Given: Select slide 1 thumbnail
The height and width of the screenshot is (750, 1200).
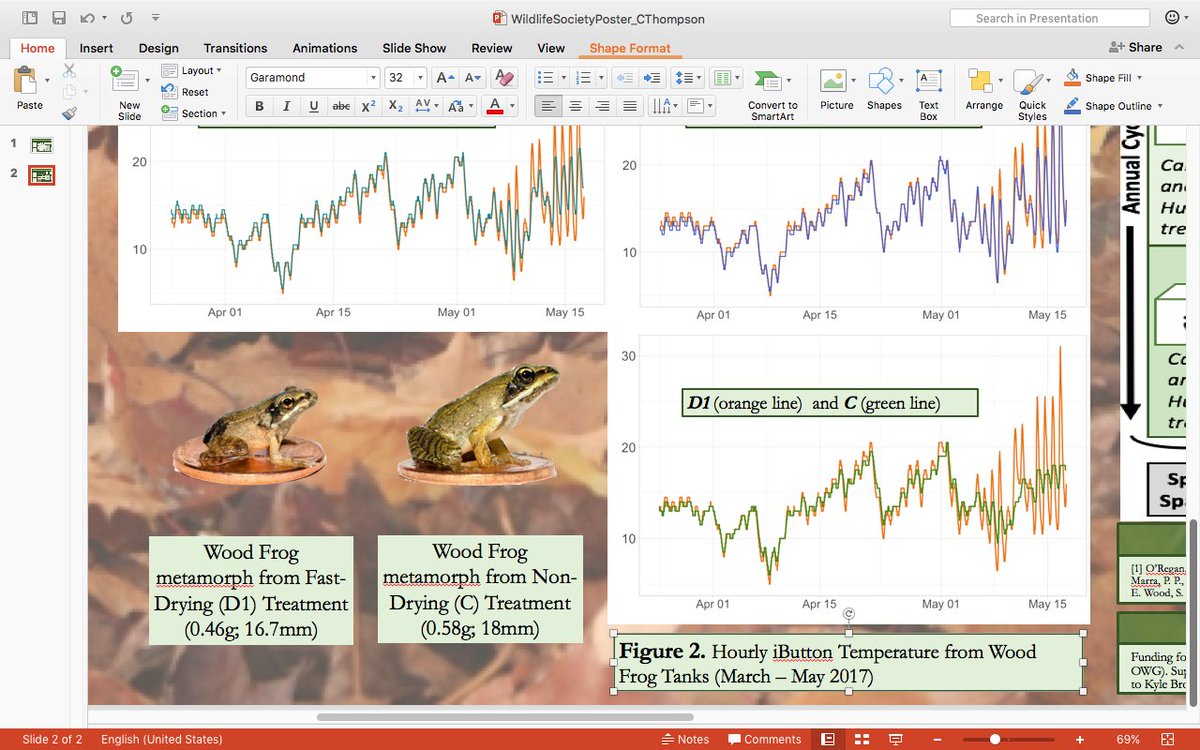Looking at the screenshot, I should [42, 145].
